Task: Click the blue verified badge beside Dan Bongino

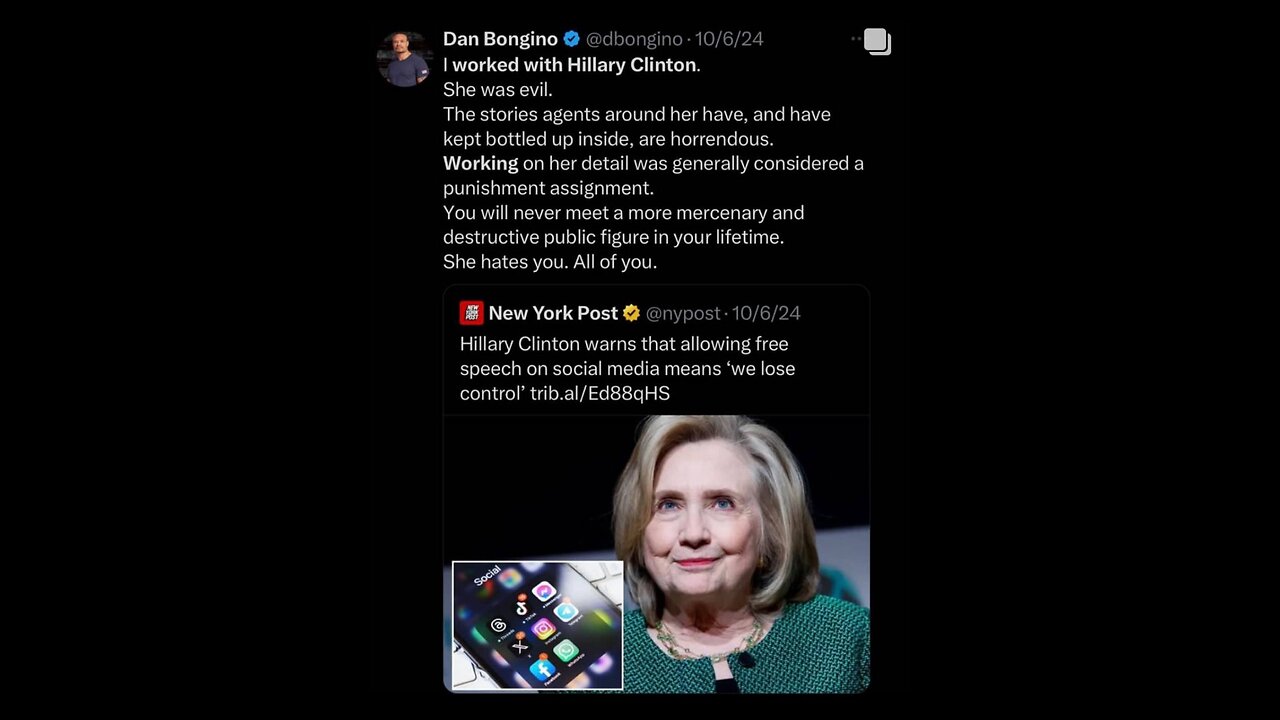Action: point(572,39)
